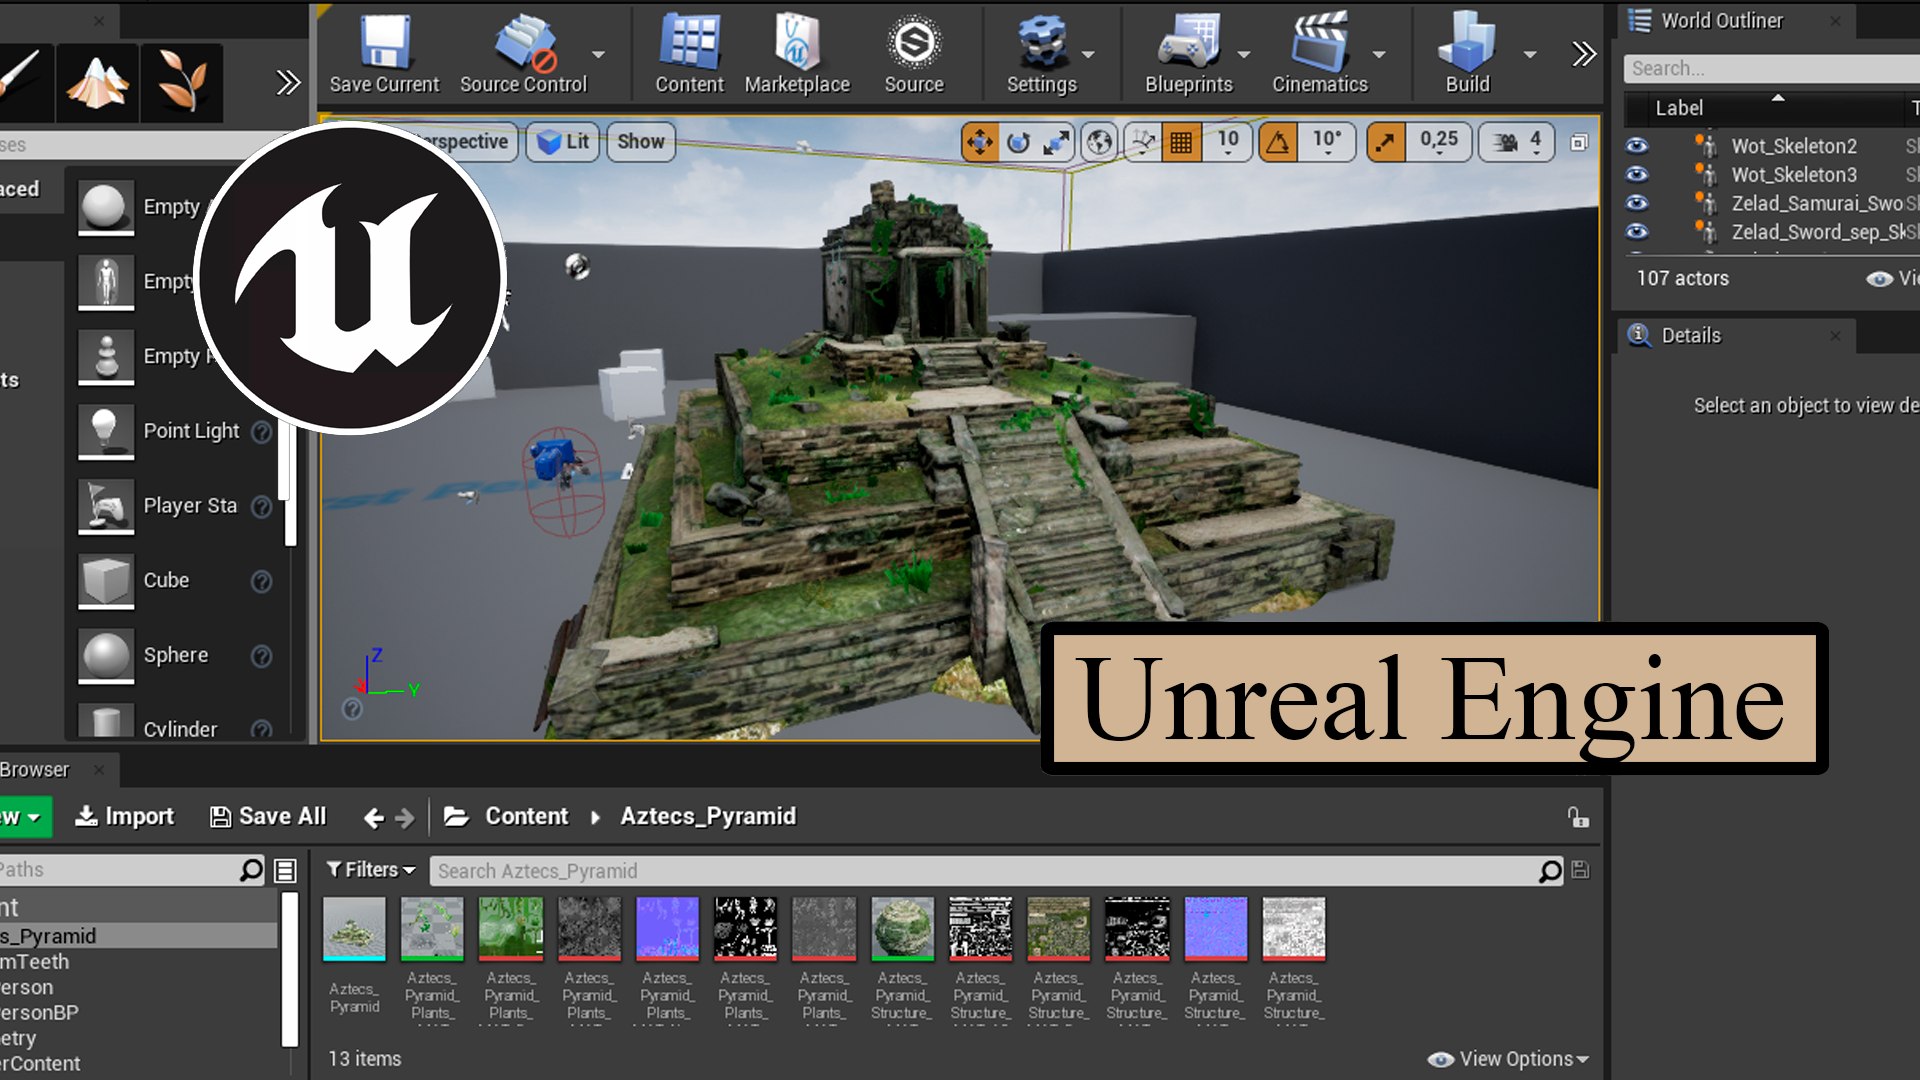Open the Show viewport menu
The image size is (1920, 1080).
(x=640, y=142)
